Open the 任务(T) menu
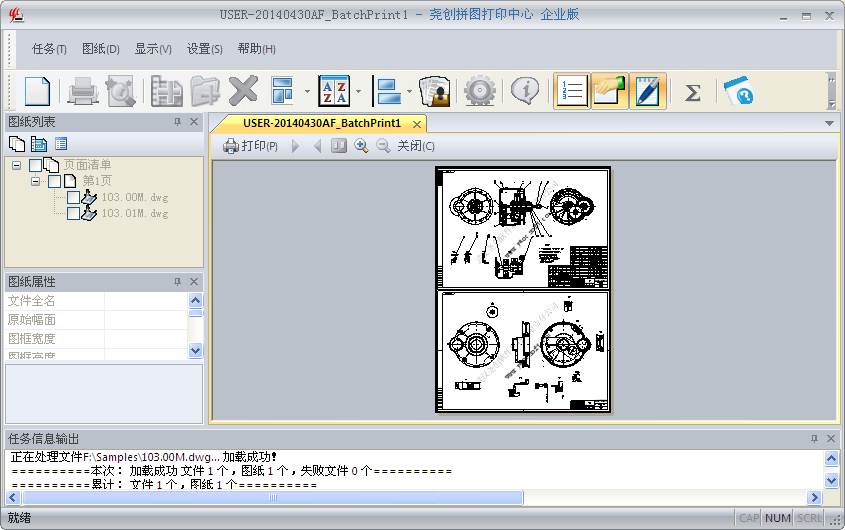The image size is (845, 530). [x=49, y=49]
